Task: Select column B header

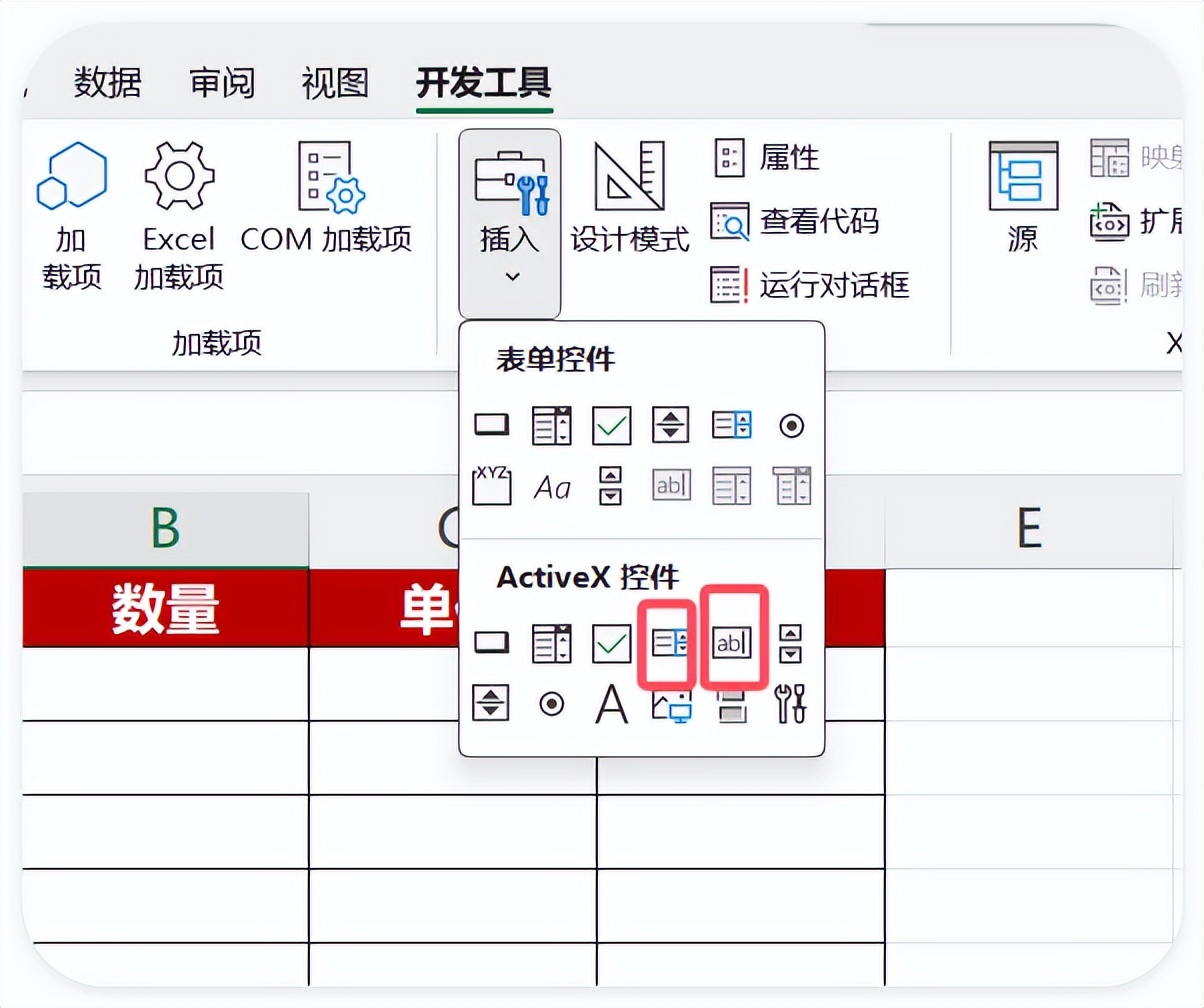Action: 165,528
